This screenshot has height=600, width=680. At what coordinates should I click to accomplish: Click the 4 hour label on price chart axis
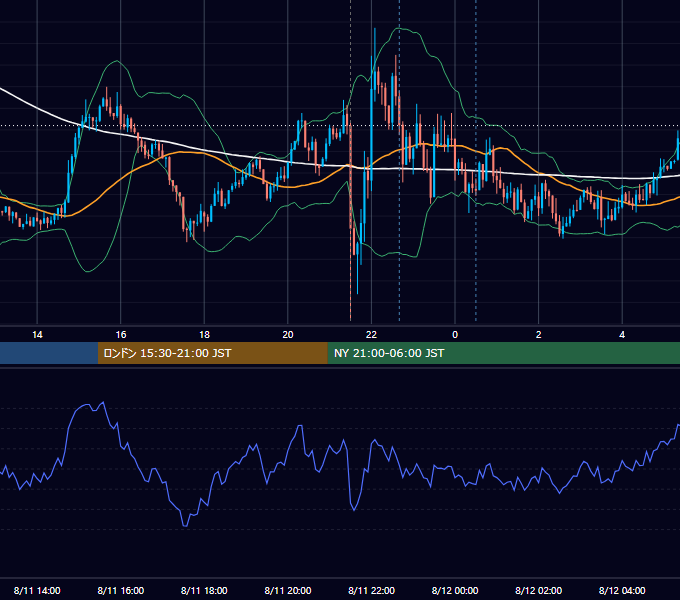point(622,335)
